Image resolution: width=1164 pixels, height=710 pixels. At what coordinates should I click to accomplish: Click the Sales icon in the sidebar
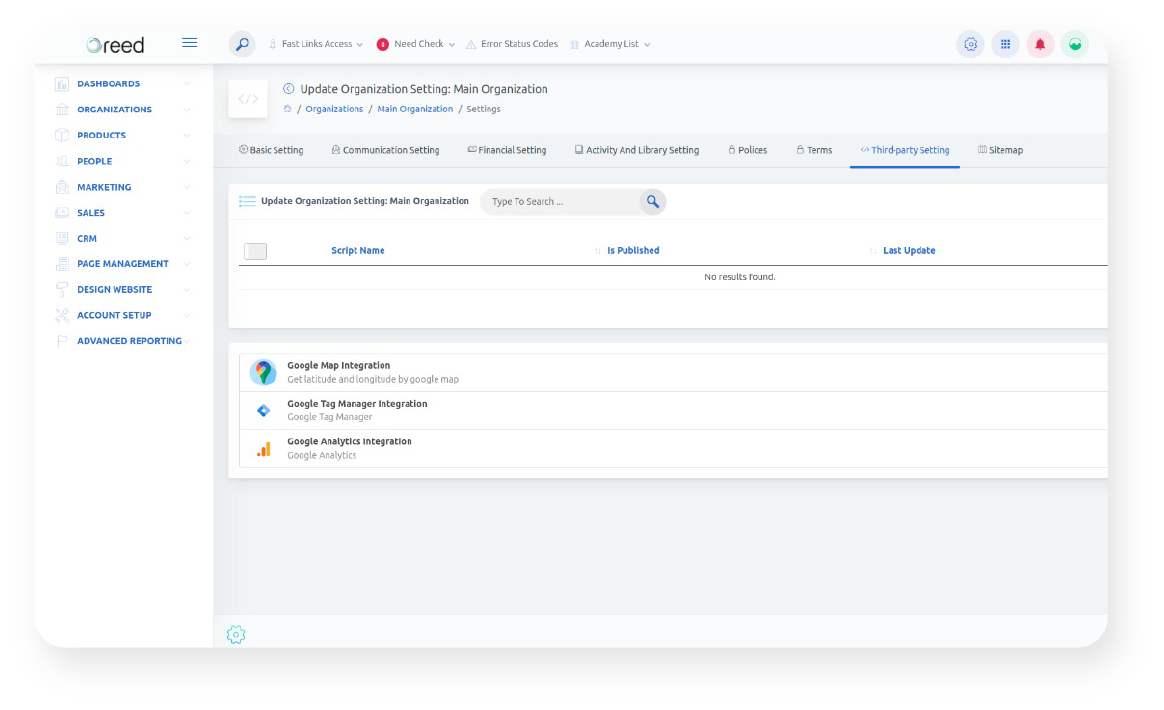(x=62, y=212)
